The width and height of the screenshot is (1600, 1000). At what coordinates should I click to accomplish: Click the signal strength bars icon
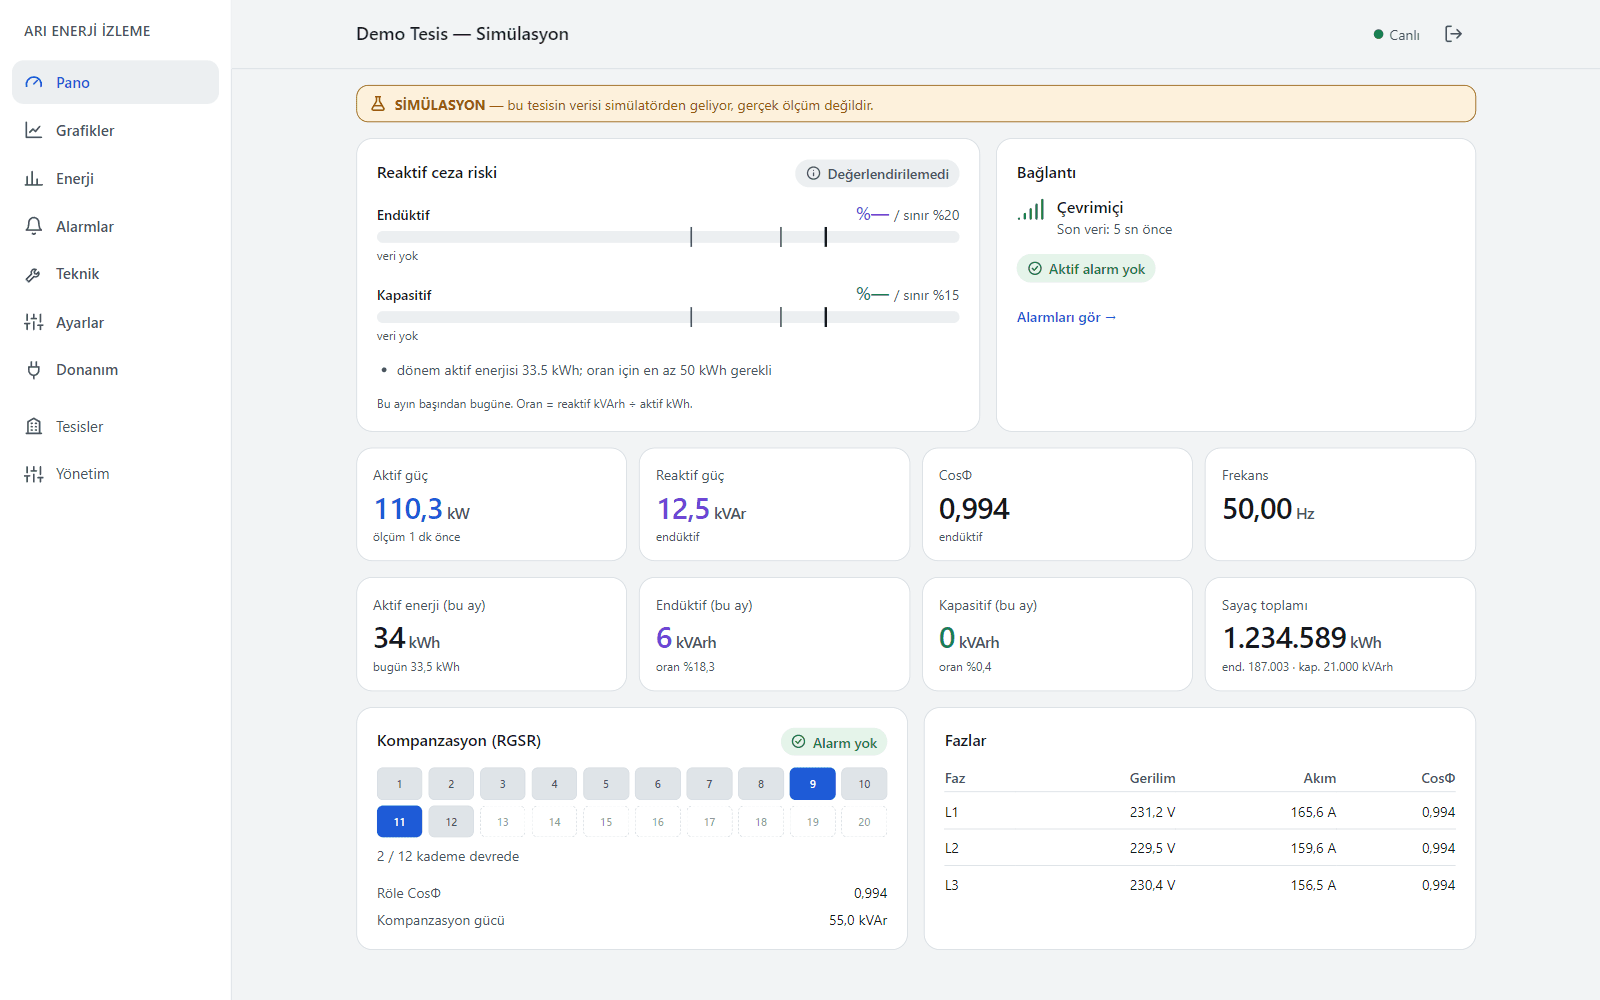(x=1031, y=209)
